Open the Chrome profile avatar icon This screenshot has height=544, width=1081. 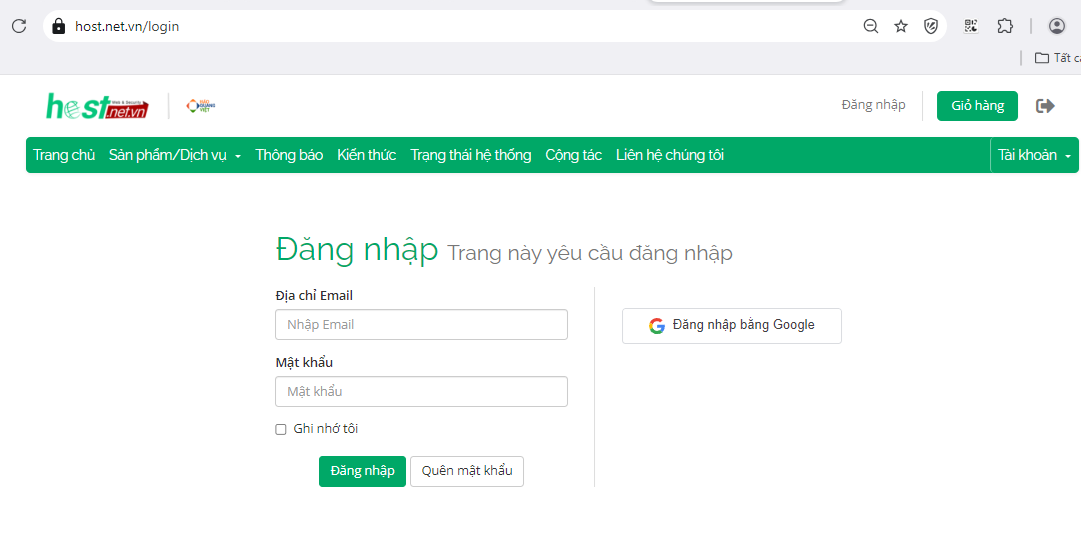1056,27
